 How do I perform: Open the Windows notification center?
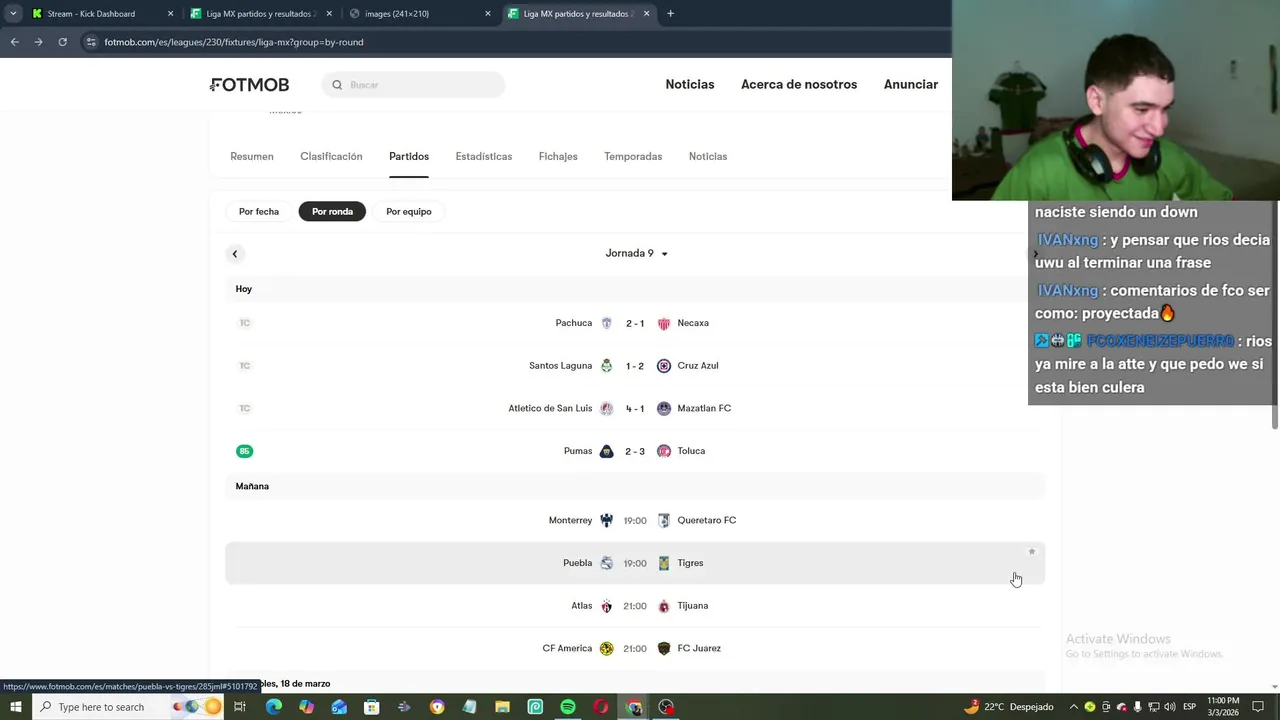tap(1258, 707)
